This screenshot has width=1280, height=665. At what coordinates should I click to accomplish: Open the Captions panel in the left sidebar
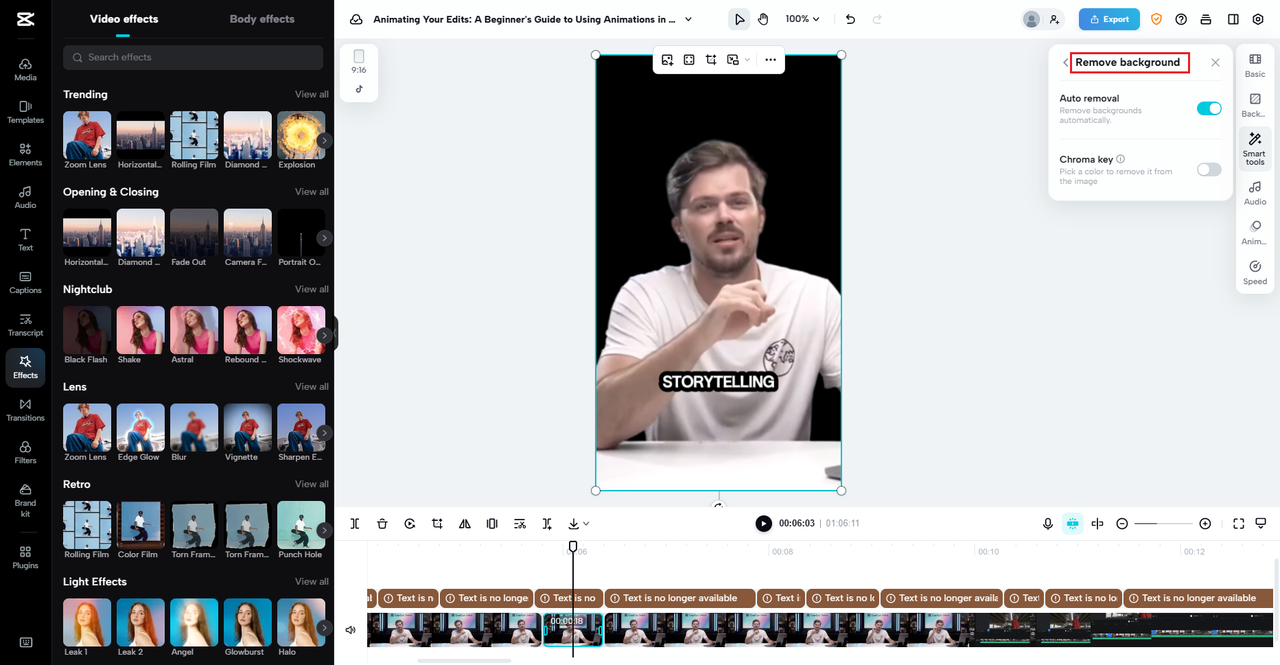pyautogui.click(x=25, y=285)
